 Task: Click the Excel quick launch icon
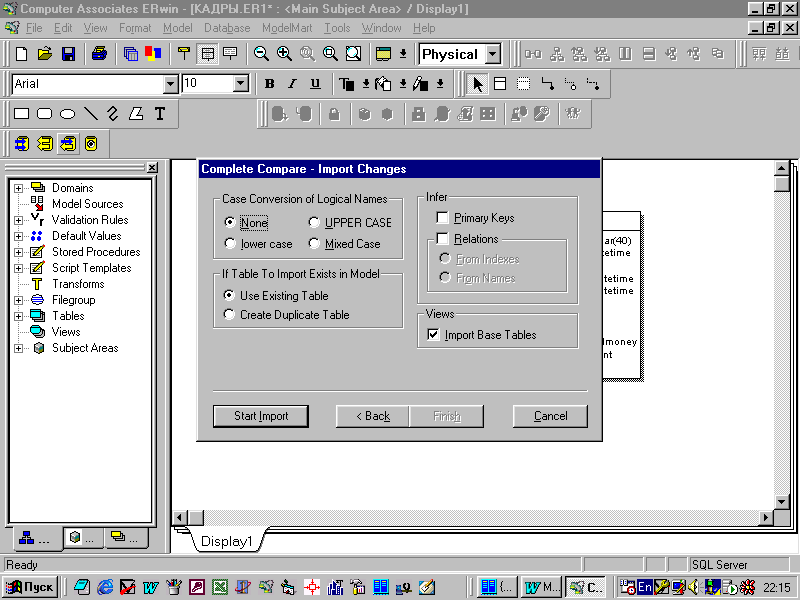tap(220, 587)
